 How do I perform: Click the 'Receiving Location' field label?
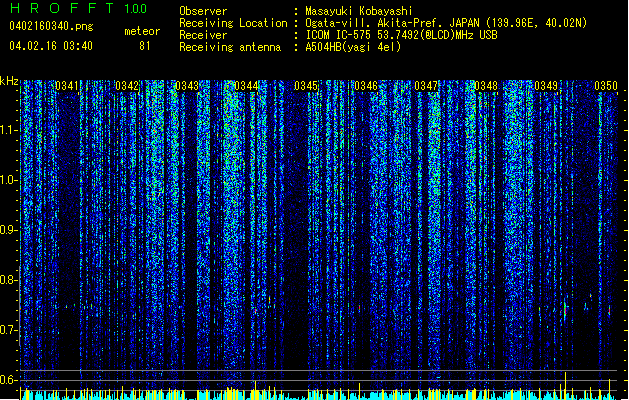tap(233, 23)
